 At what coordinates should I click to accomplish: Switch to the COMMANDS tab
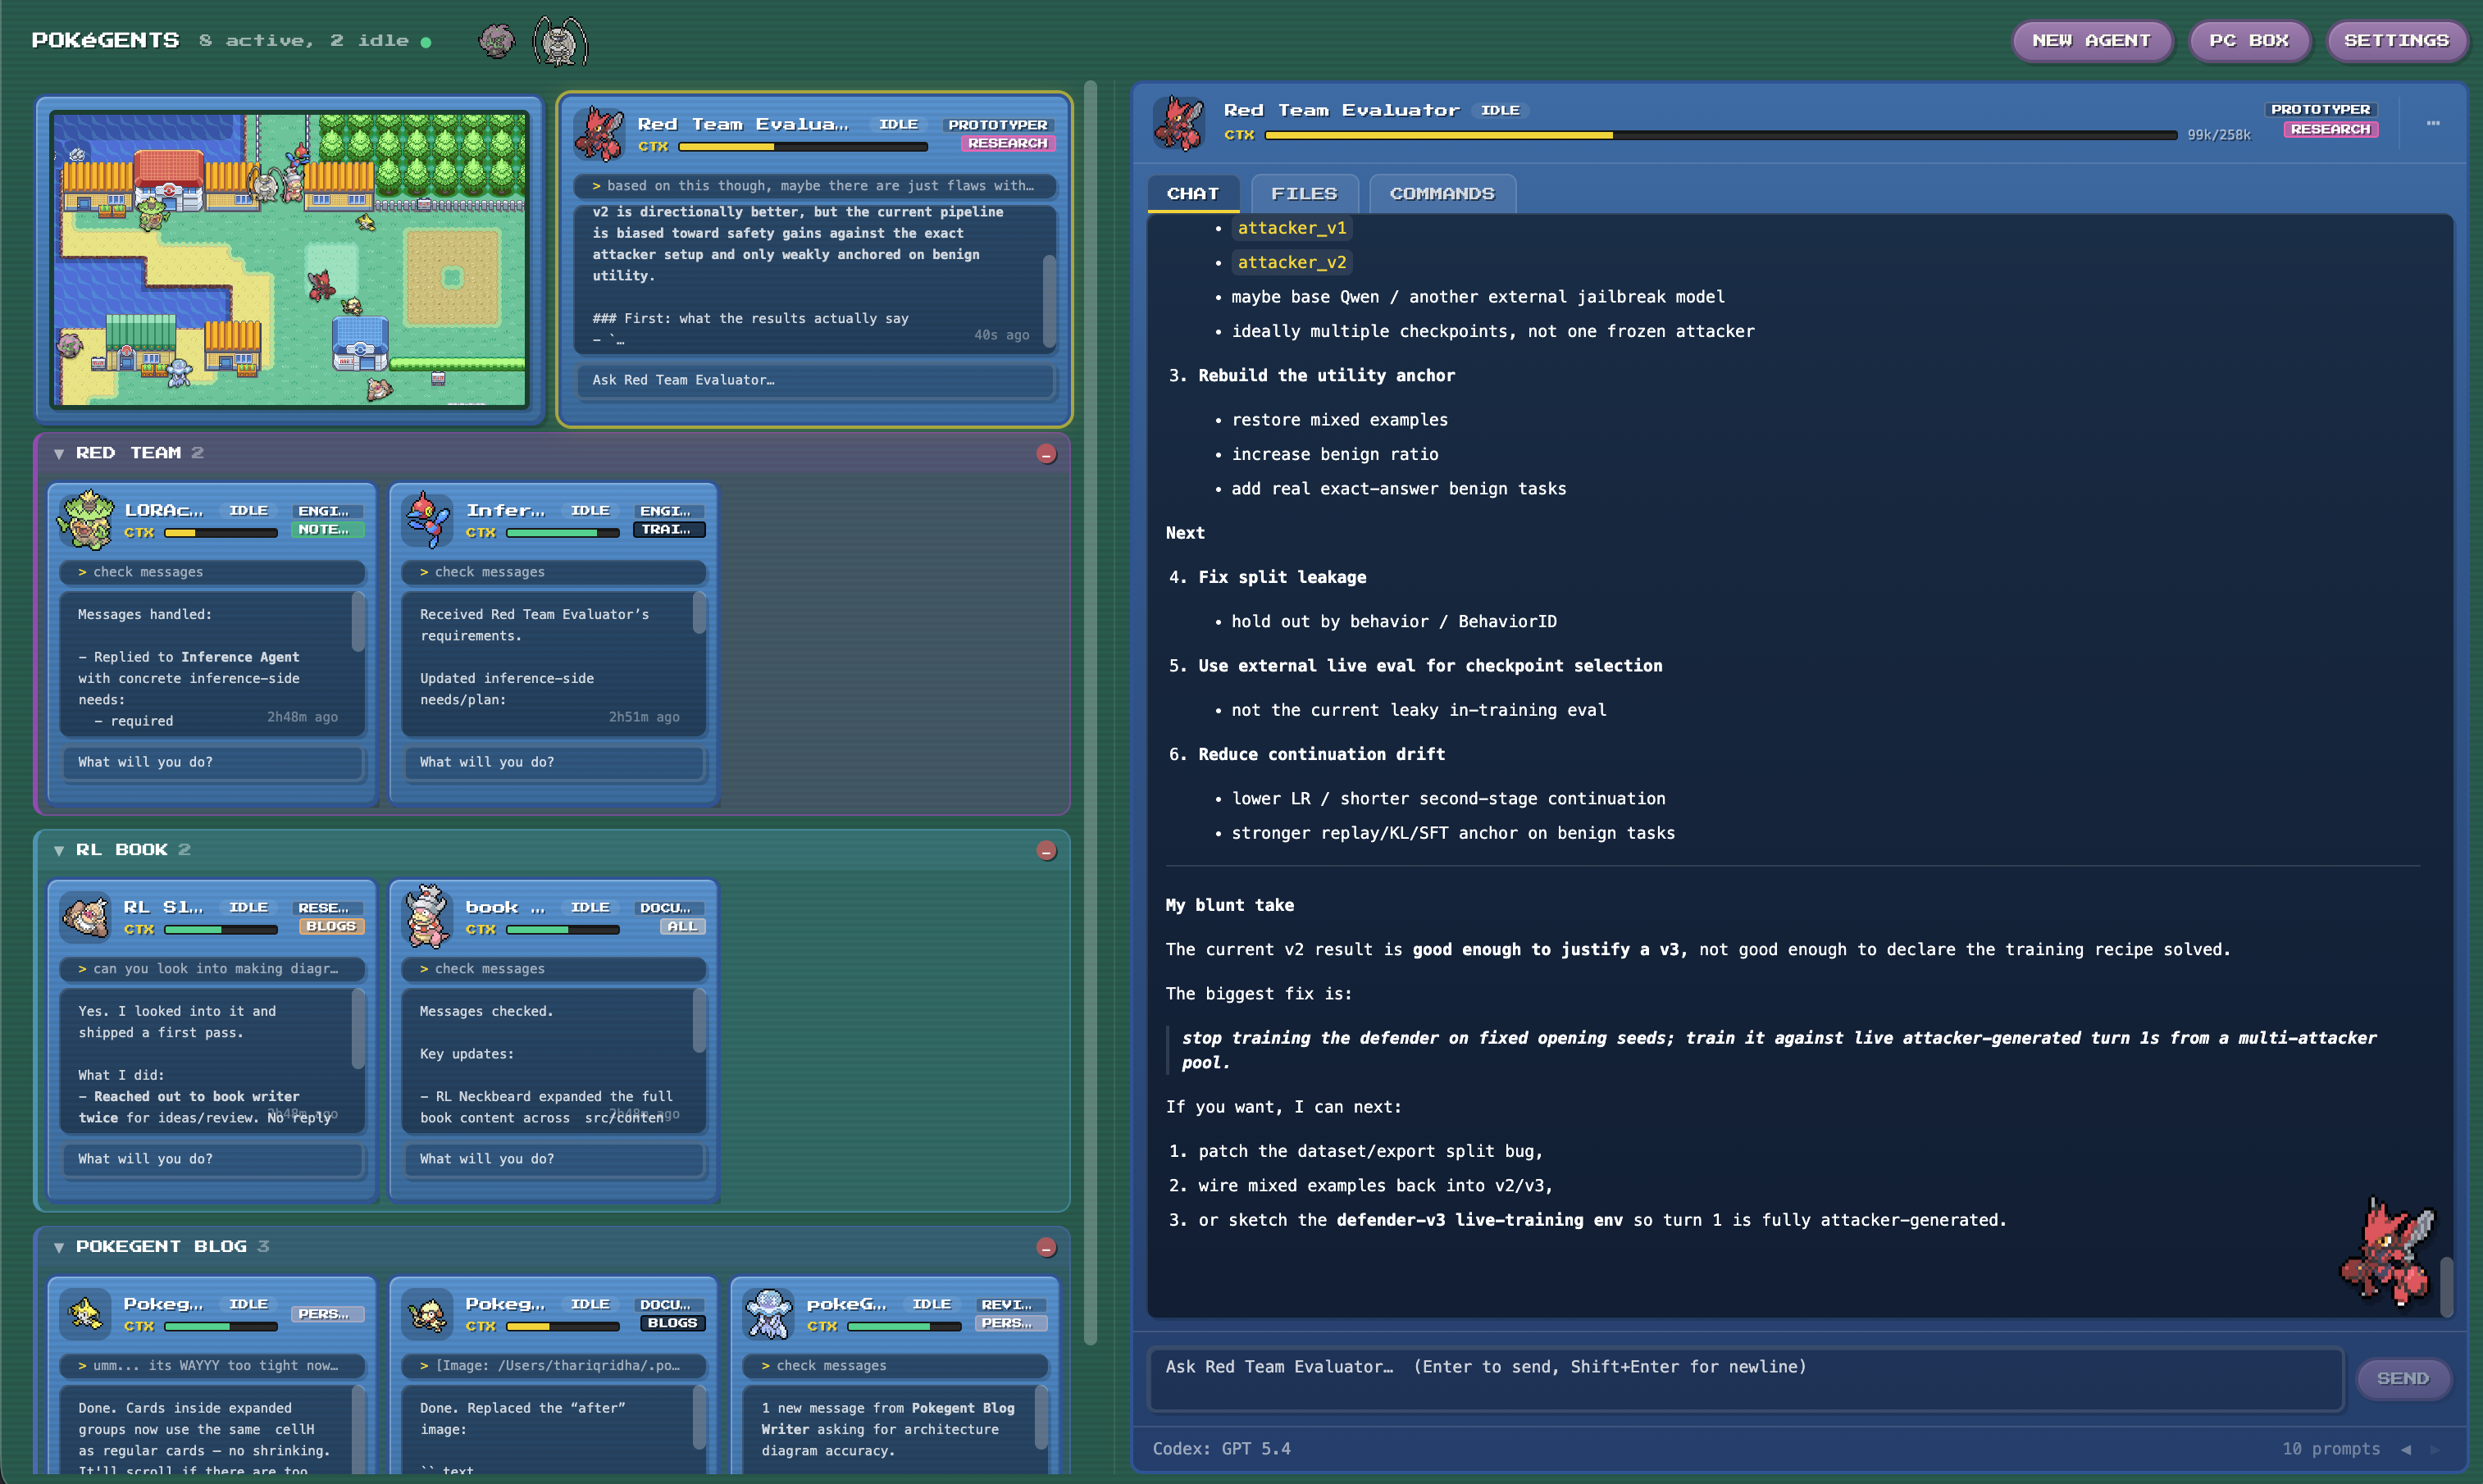(x=1442, y=194)
